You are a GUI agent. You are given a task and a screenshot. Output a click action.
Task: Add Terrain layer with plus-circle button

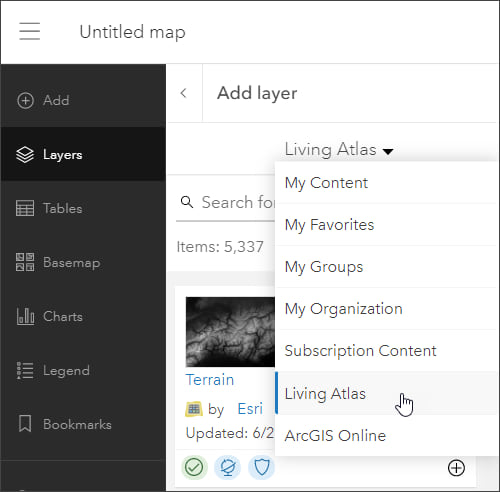tap(456, 468)
